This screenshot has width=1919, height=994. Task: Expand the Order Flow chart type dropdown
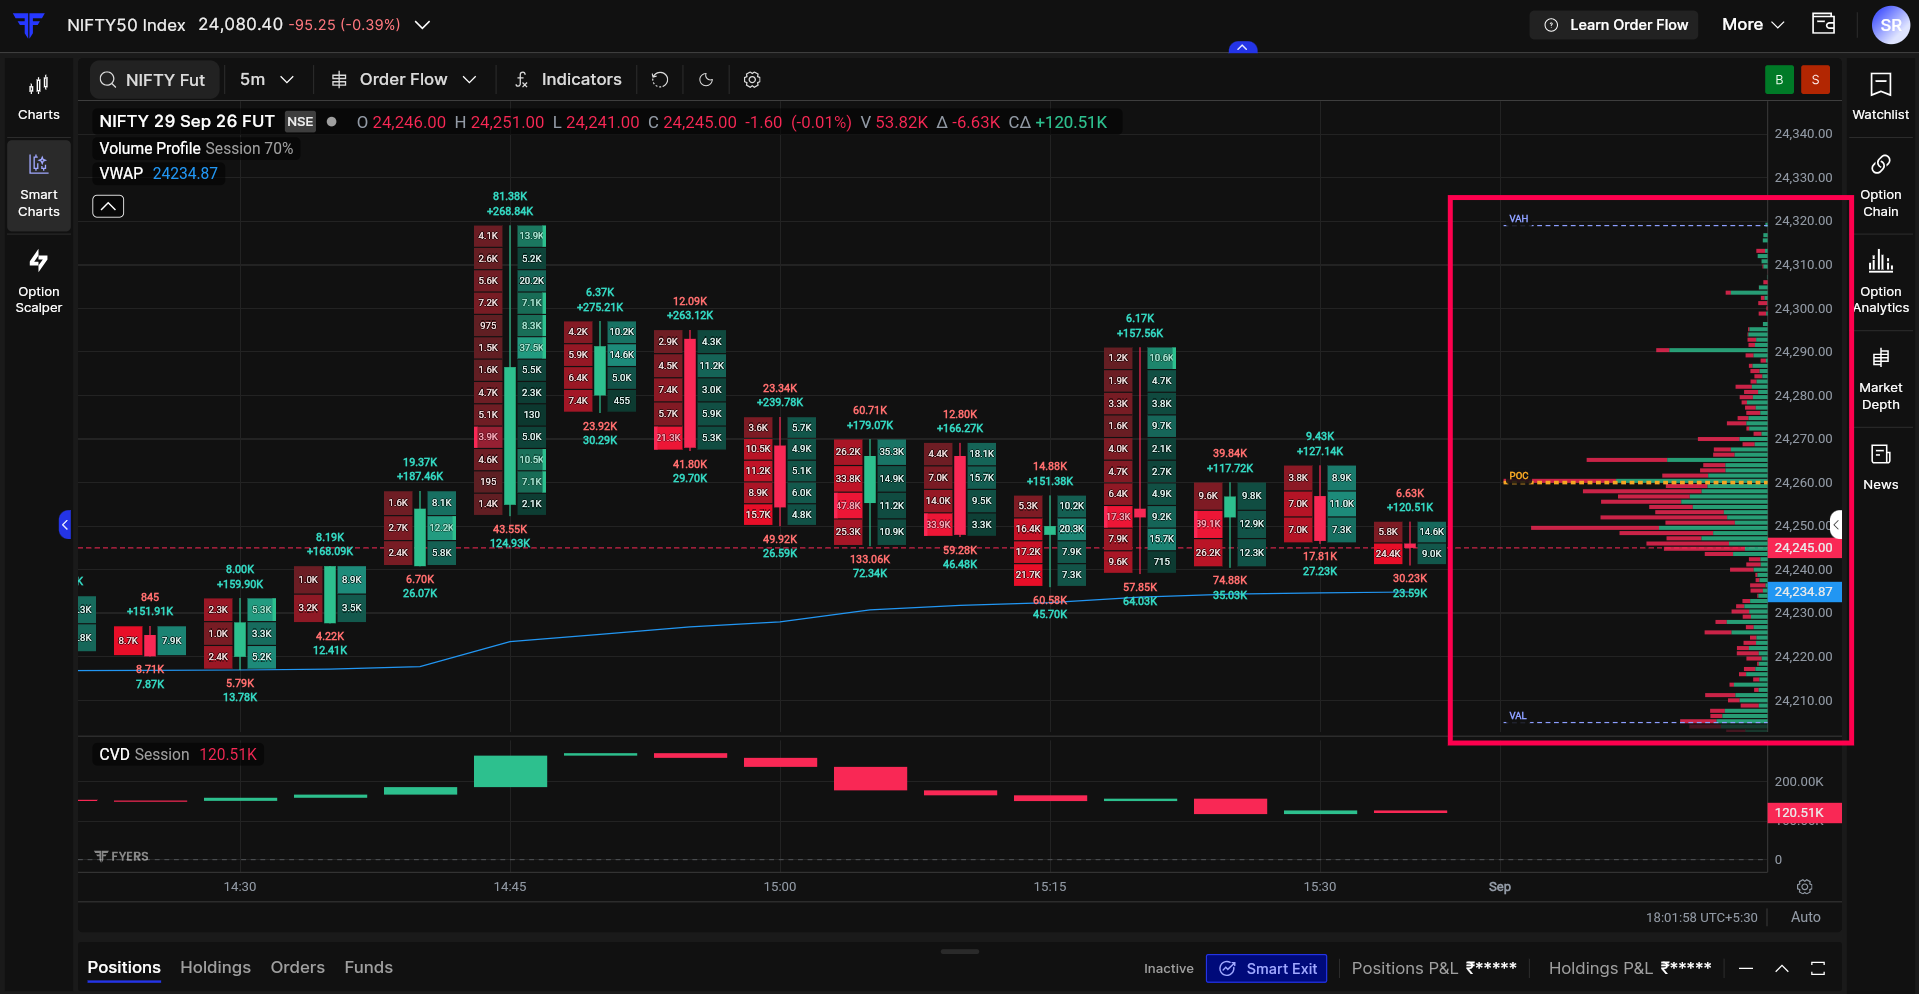404,80
